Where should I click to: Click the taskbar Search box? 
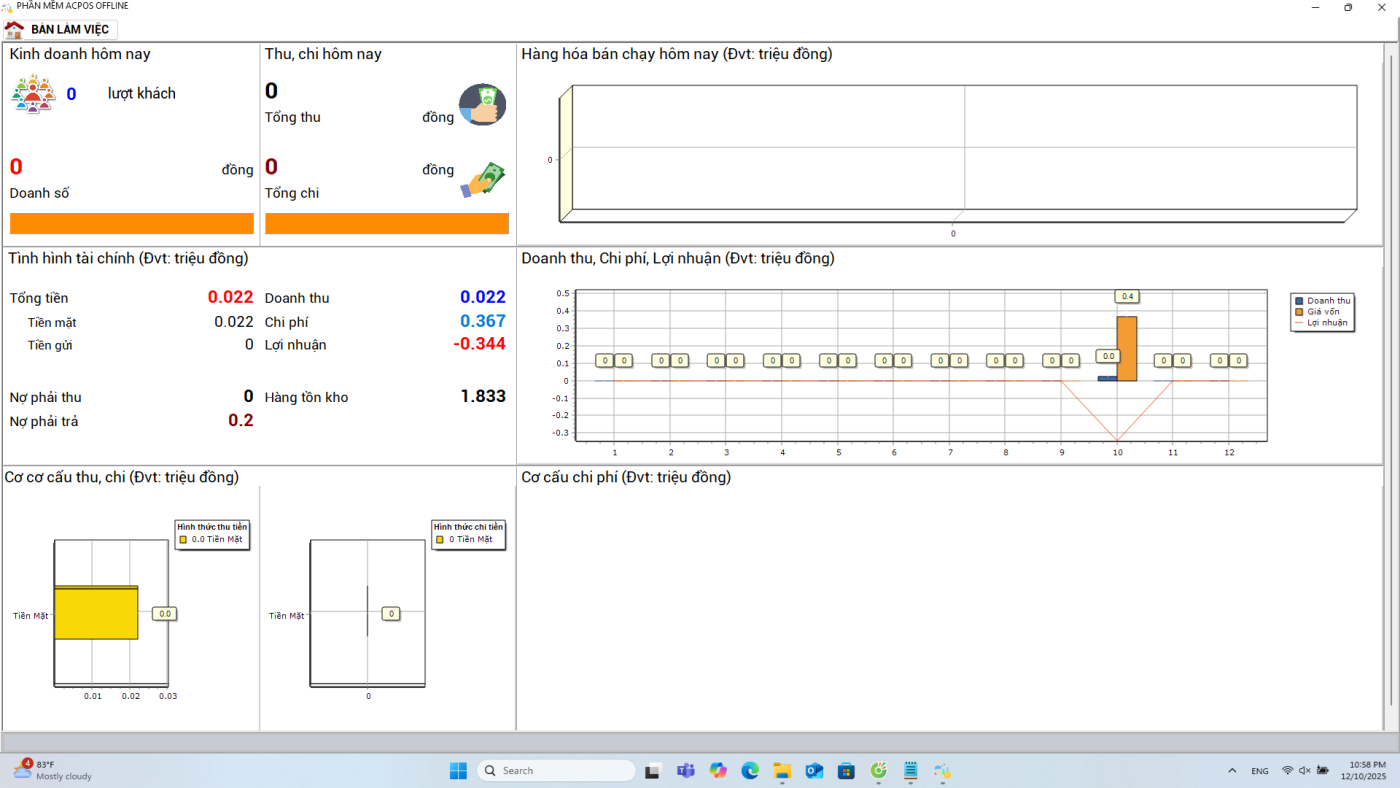557,771
